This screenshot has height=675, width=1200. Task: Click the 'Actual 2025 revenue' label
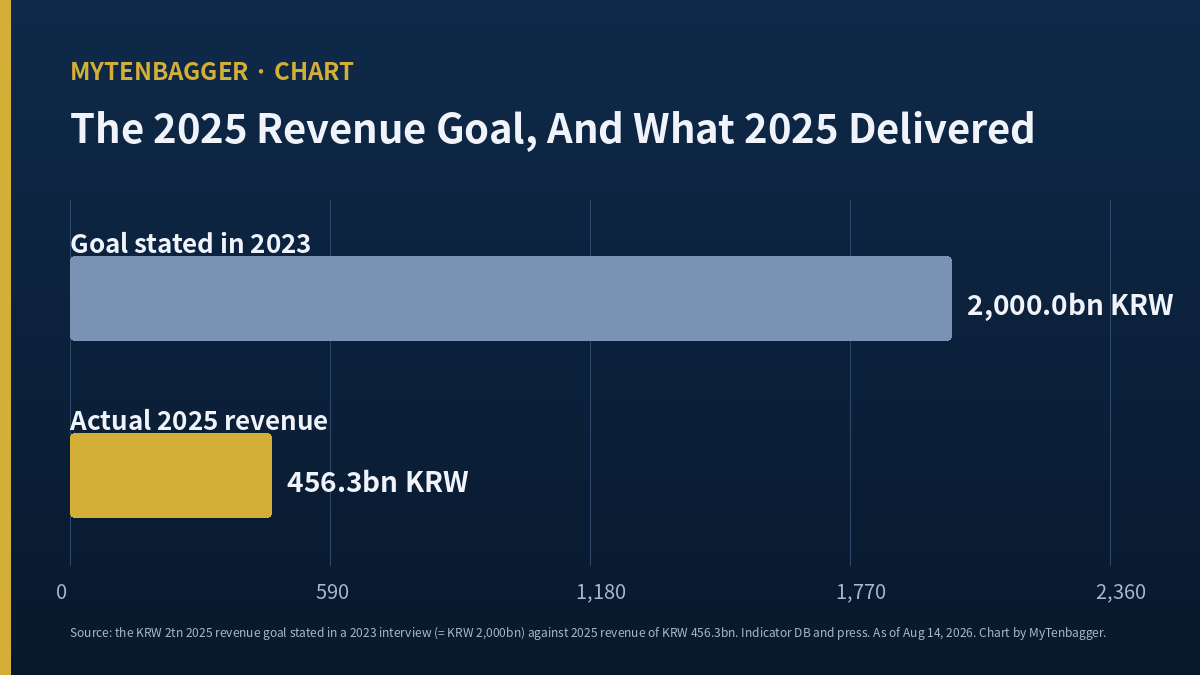point(199,420)
